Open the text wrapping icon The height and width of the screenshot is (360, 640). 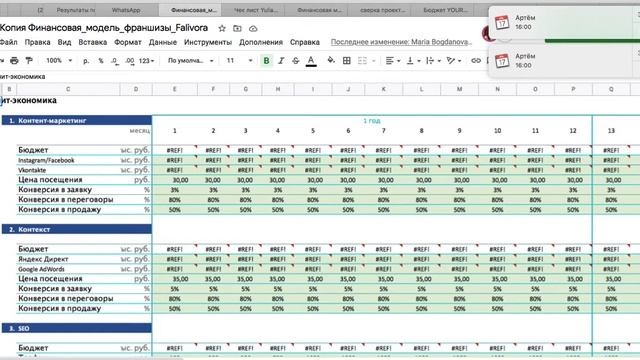pyautogui.click(x=430, y=60)
